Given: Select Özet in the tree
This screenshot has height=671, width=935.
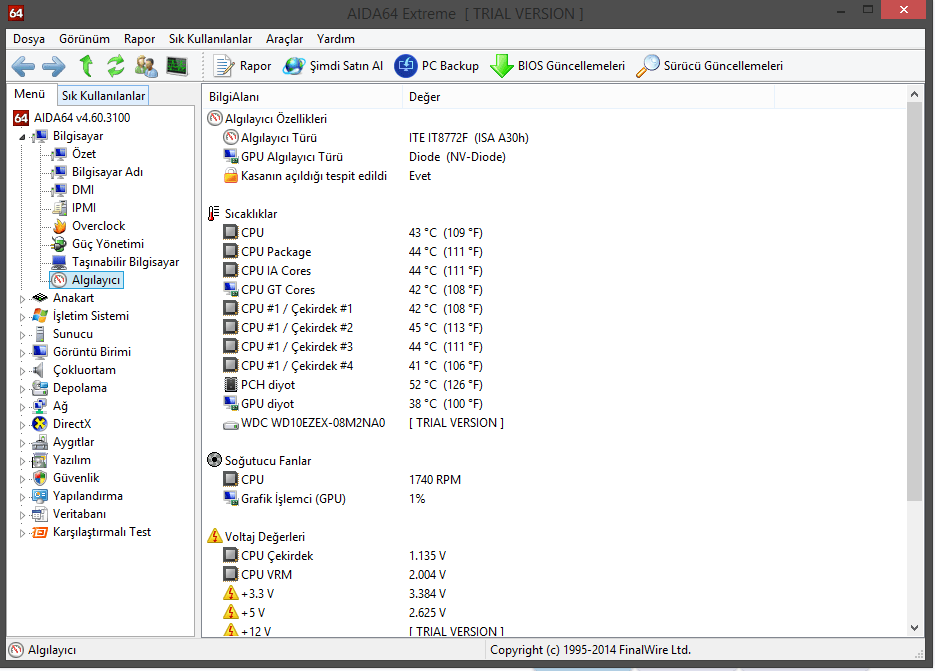Looking at the screenshot, I should 83,154.
